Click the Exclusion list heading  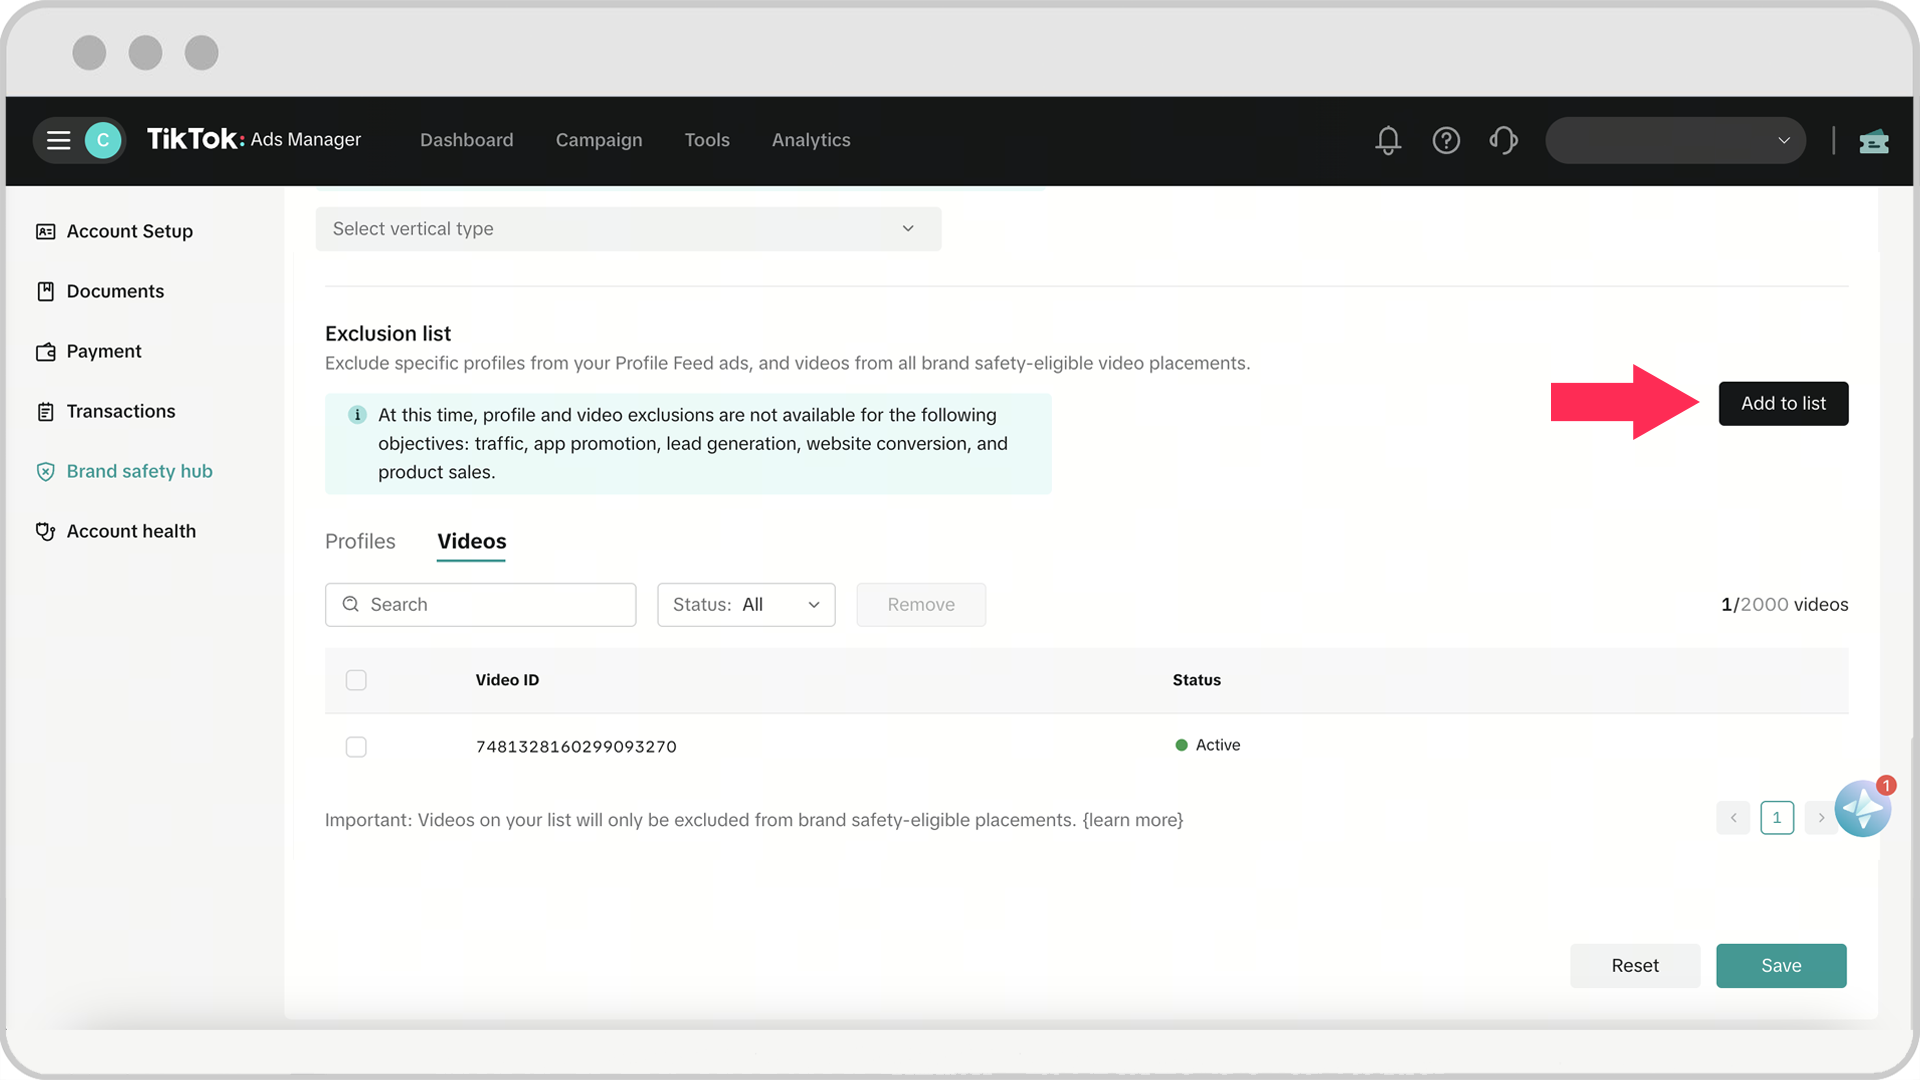(x=388, y=334)
